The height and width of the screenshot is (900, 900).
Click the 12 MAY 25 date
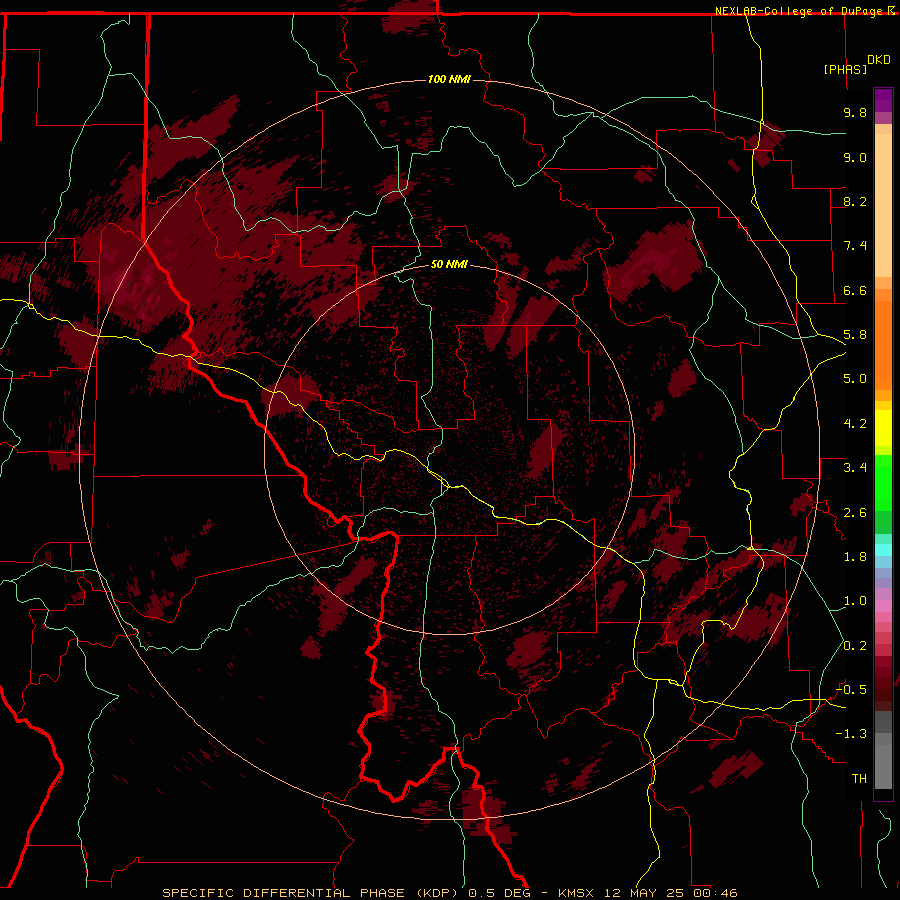tap(642, 893)
